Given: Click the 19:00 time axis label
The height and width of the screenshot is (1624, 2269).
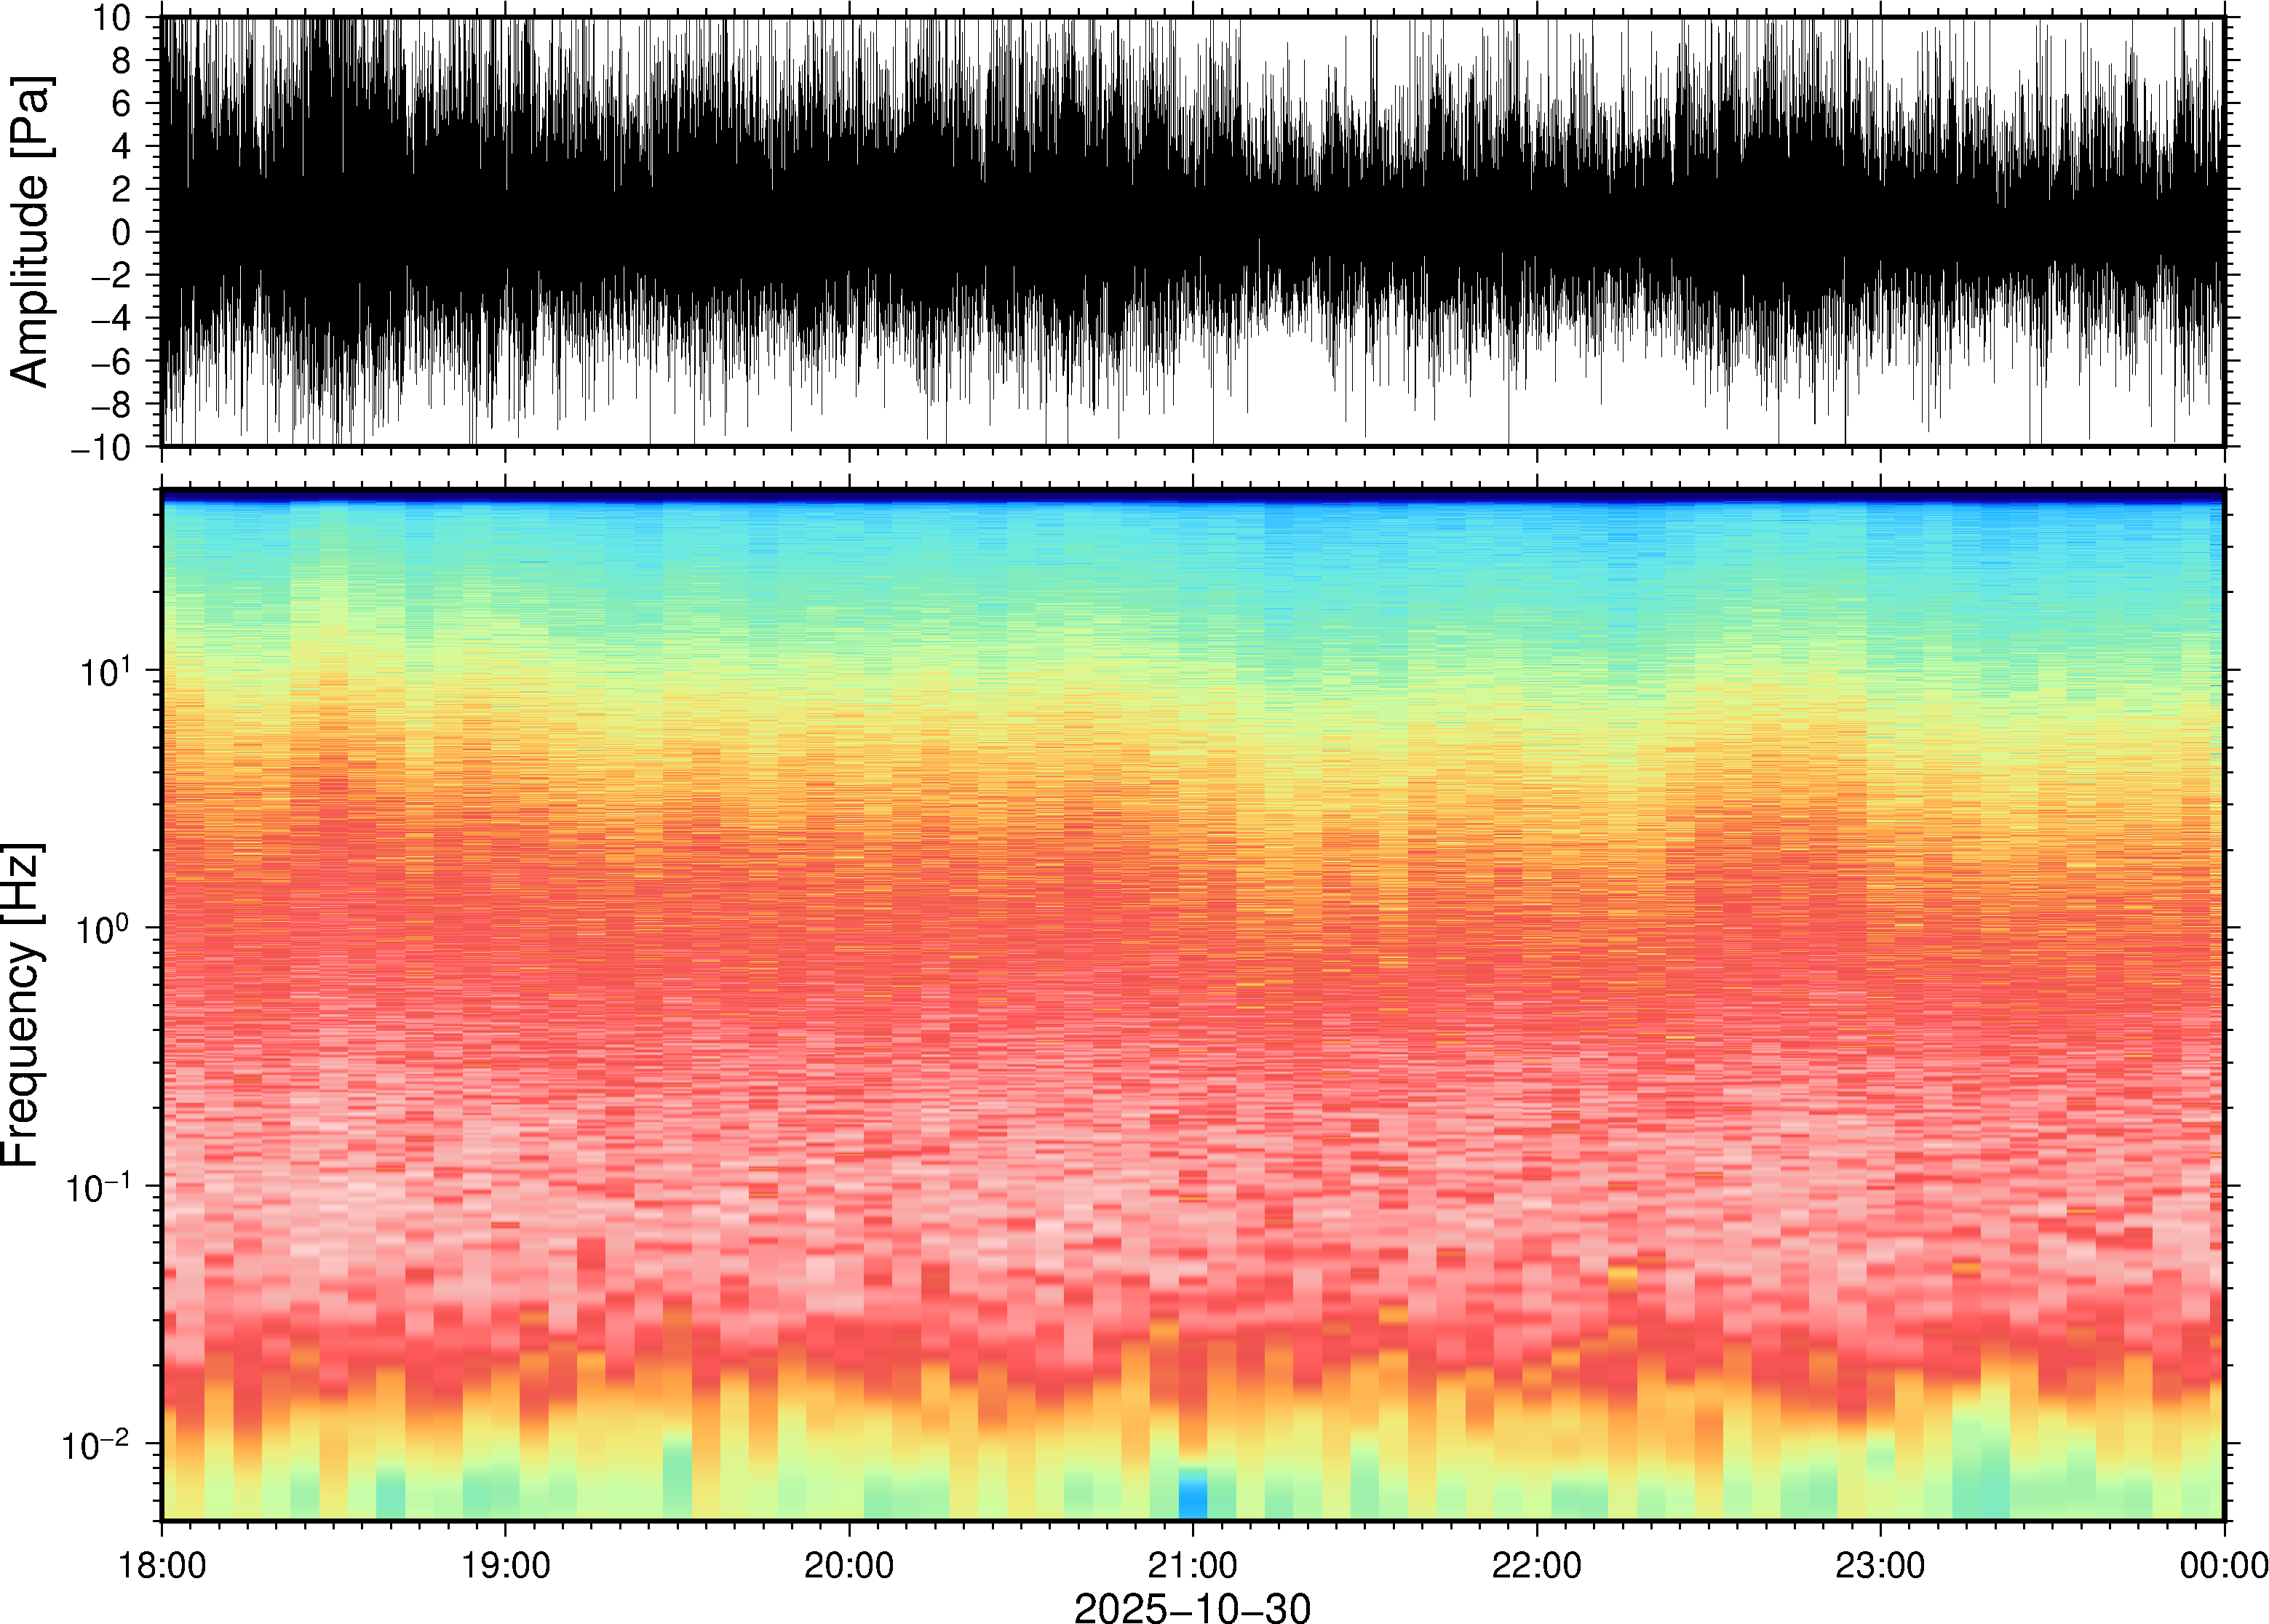Looking at the screenshot, I should click(x=505, y=1565).
